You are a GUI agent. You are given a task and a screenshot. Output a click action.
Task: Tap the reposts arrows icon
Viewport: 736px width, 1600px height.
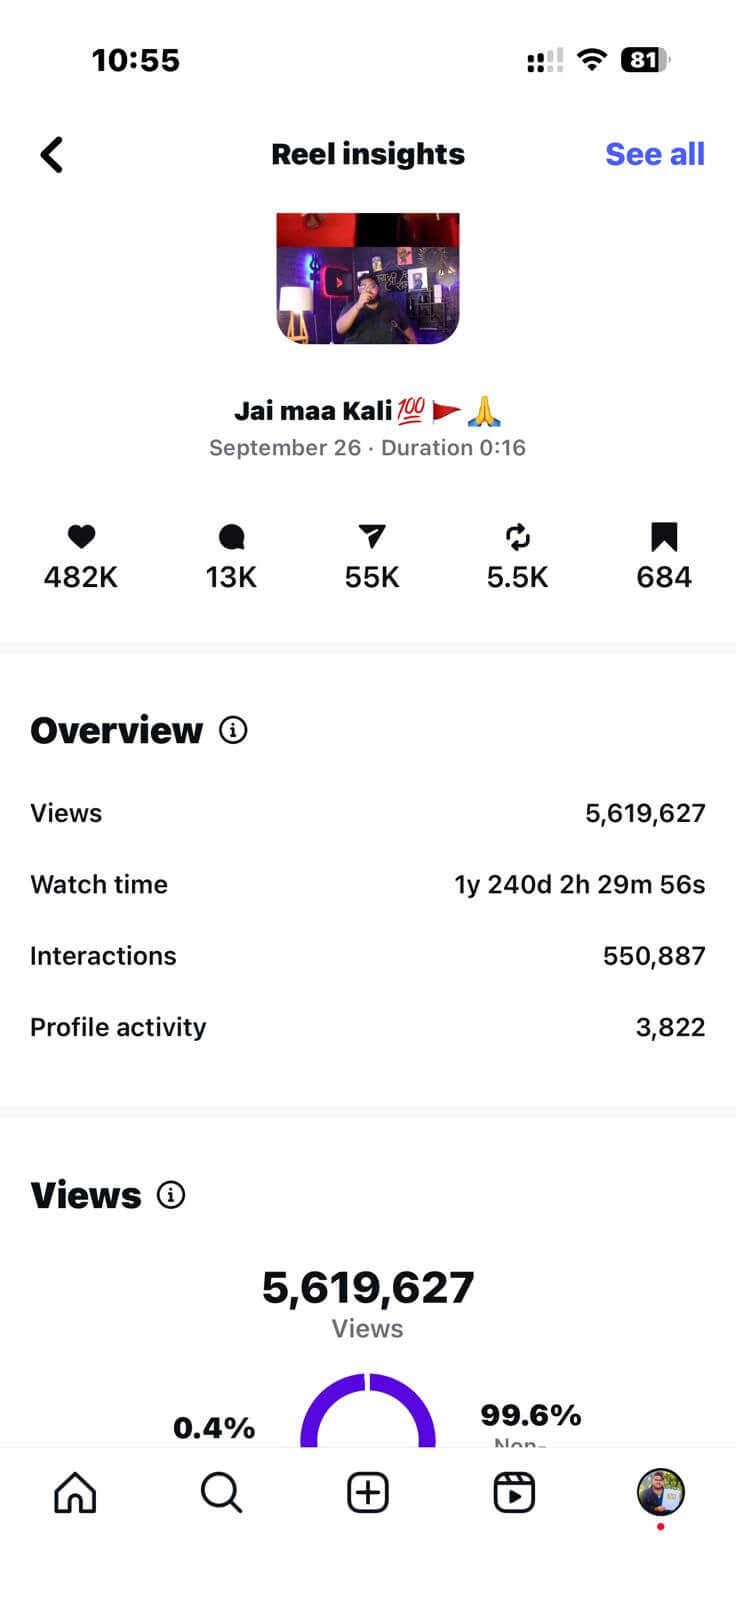click(517, 537)
